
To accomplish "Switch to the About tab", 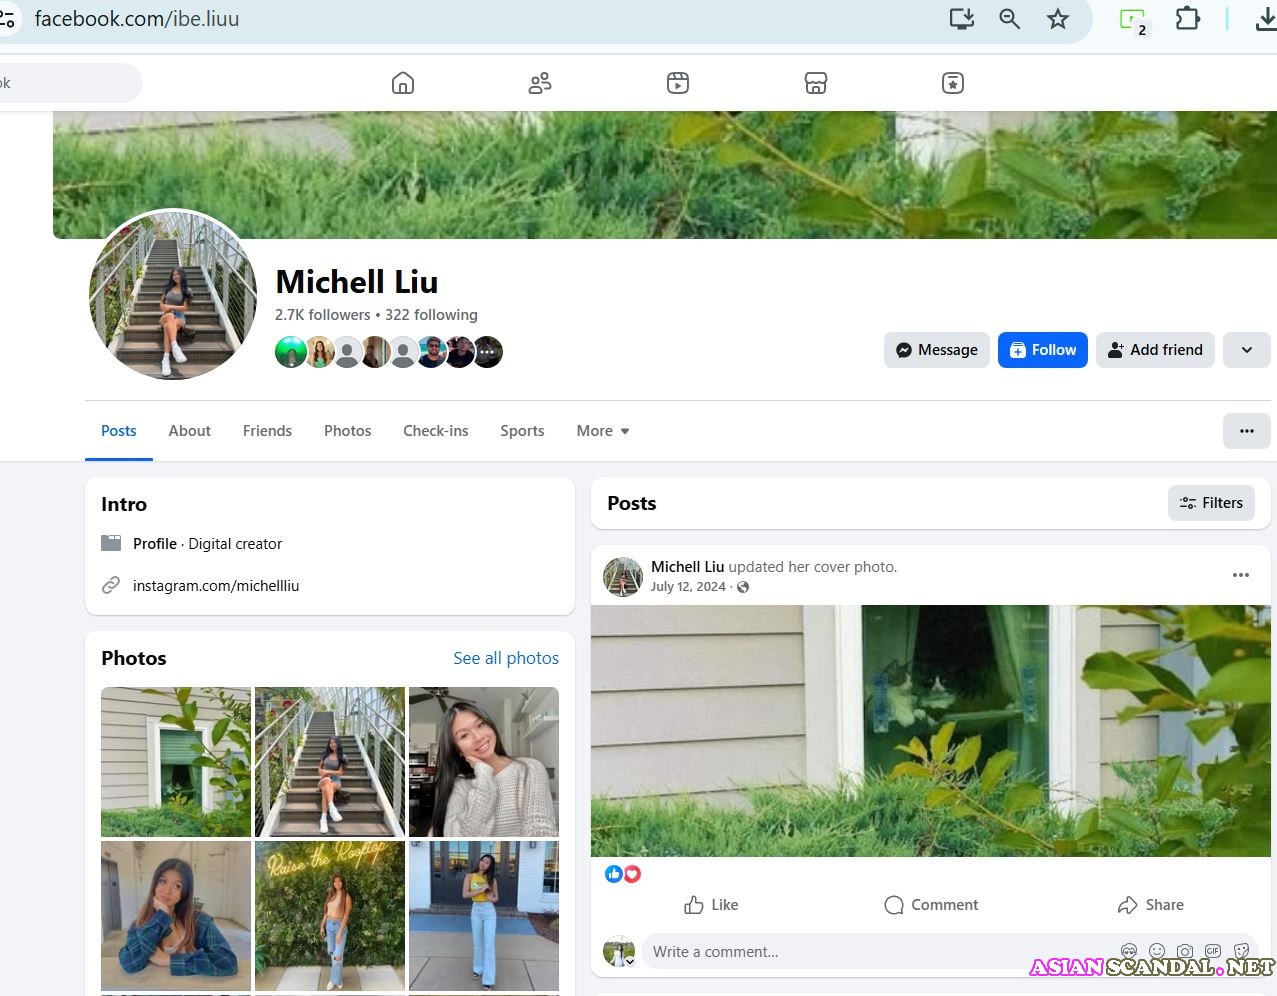I will tap(190, 431).
